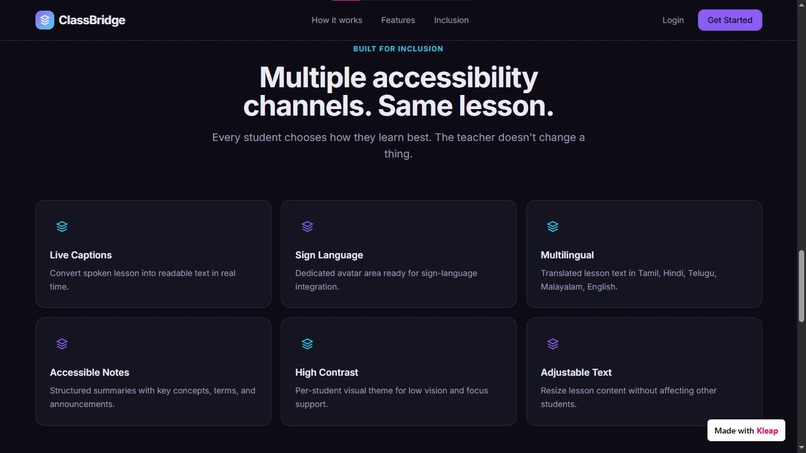
Task: Open the Inclusion nav item
Action: click(x=451, y=20)
